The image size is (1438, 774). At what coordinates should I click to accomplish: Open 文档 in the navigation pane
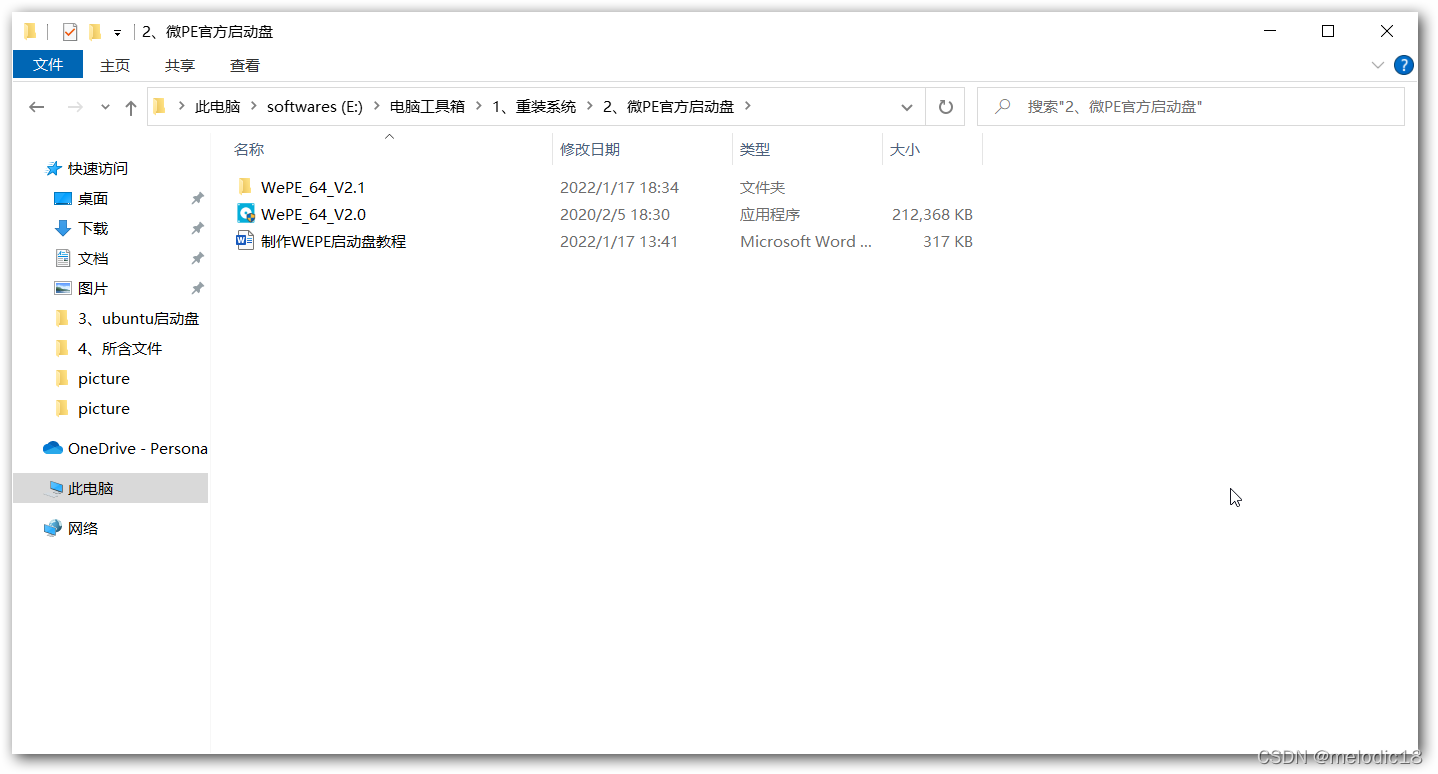click(x=93, y=258)
